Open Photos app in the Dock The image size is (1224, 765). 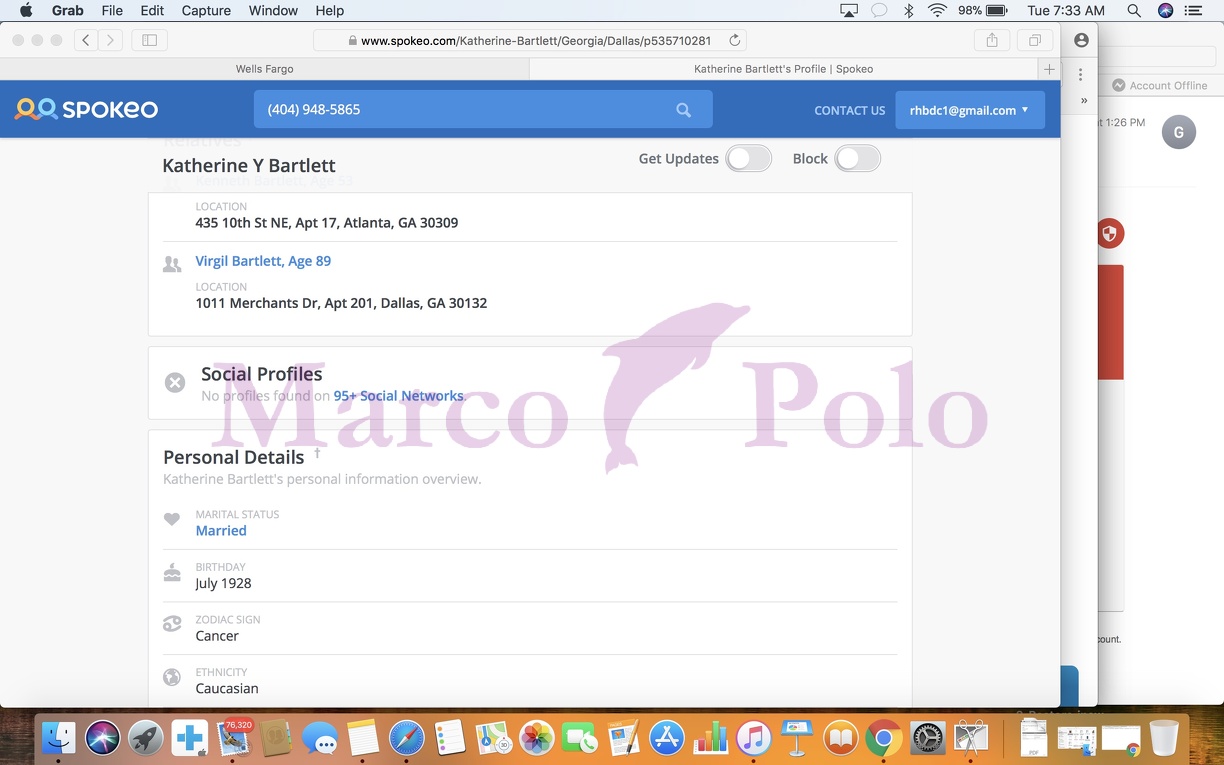[537, 739]
